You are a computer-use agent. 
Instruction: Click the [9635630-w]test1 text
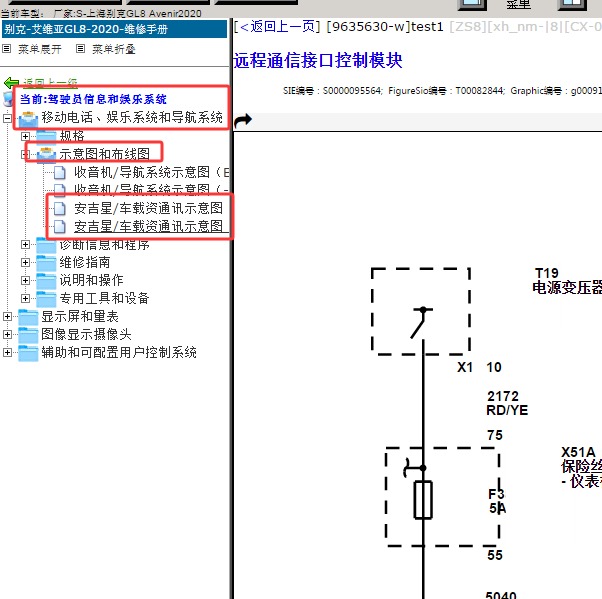(x=385, y=26)
